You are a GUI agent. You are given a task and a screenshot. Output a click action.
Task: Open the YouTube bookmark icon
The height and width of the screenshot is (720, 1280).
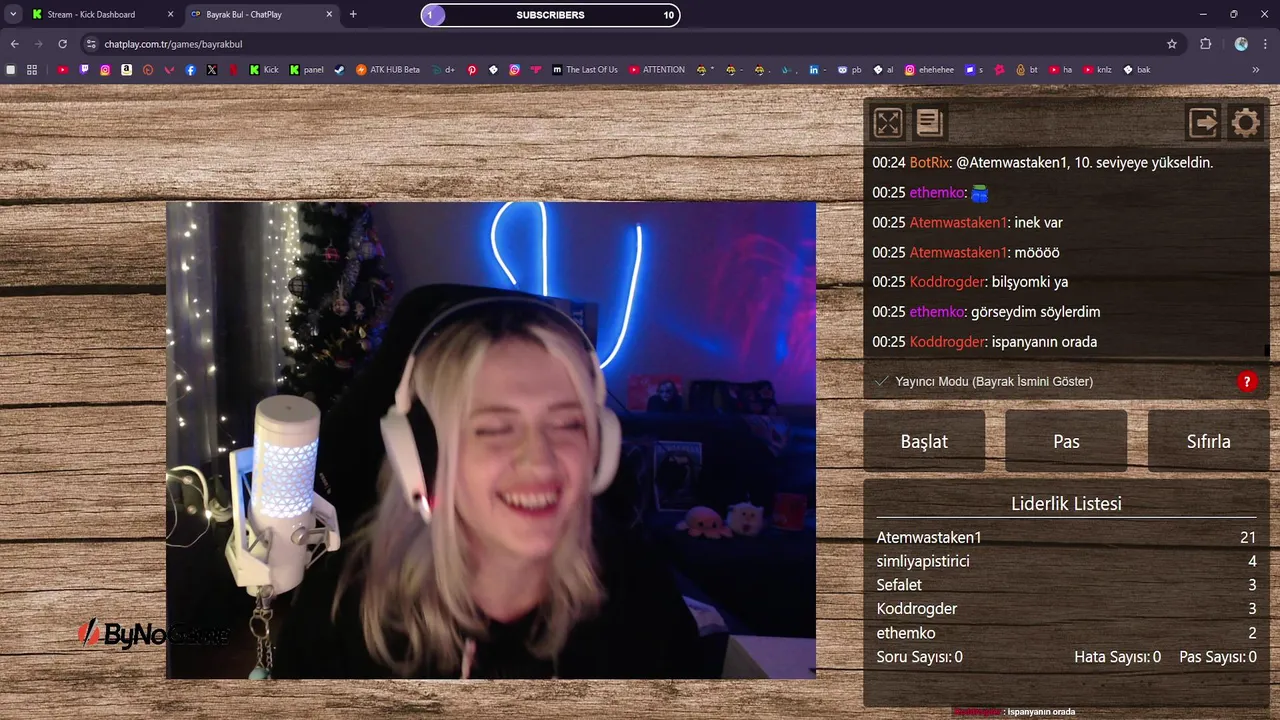coord(62,70)
